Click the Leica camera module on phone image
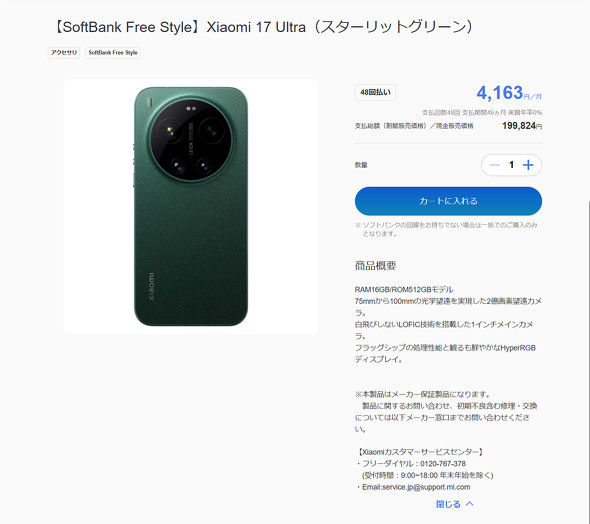Screen dimensions: 590x524 [x=191, y=140]
